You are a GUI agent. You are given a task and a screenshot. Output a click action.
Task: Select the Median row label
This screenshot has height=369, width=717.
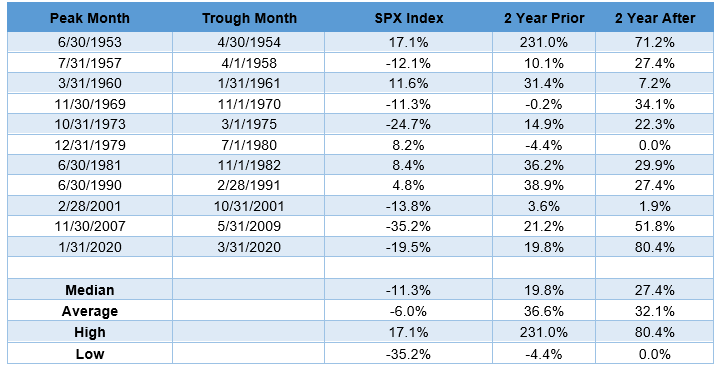tap(90, 290)
